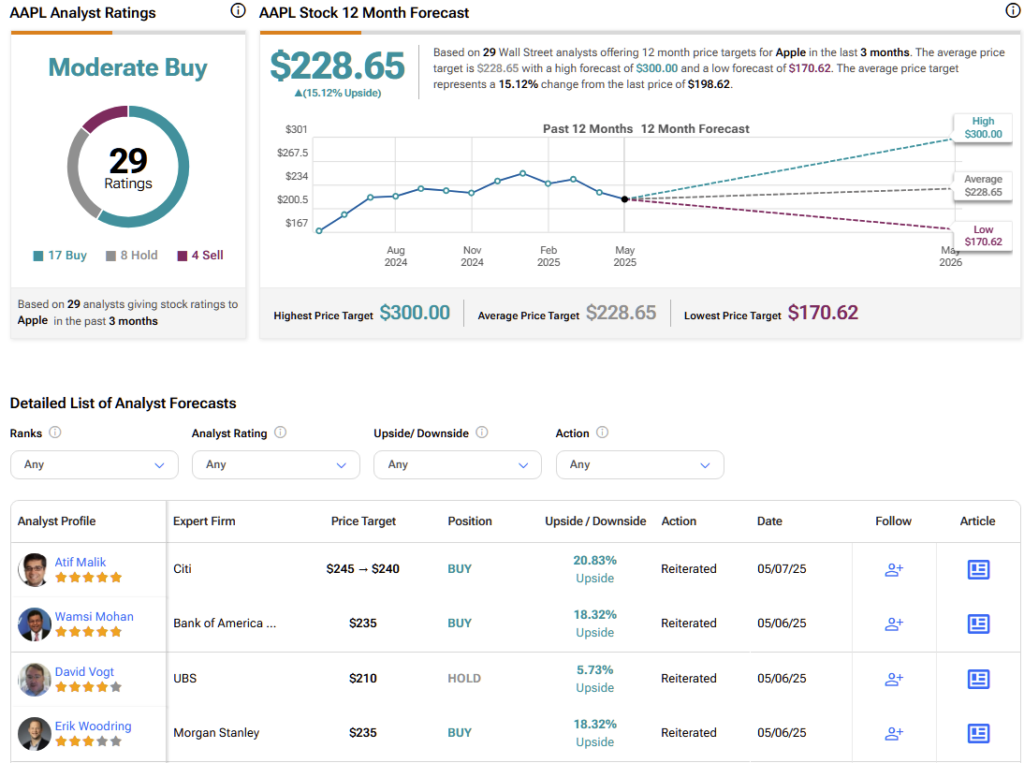Click Morgan Stanley firm name
The image size is (1024, 763).
tap(216, 733)
